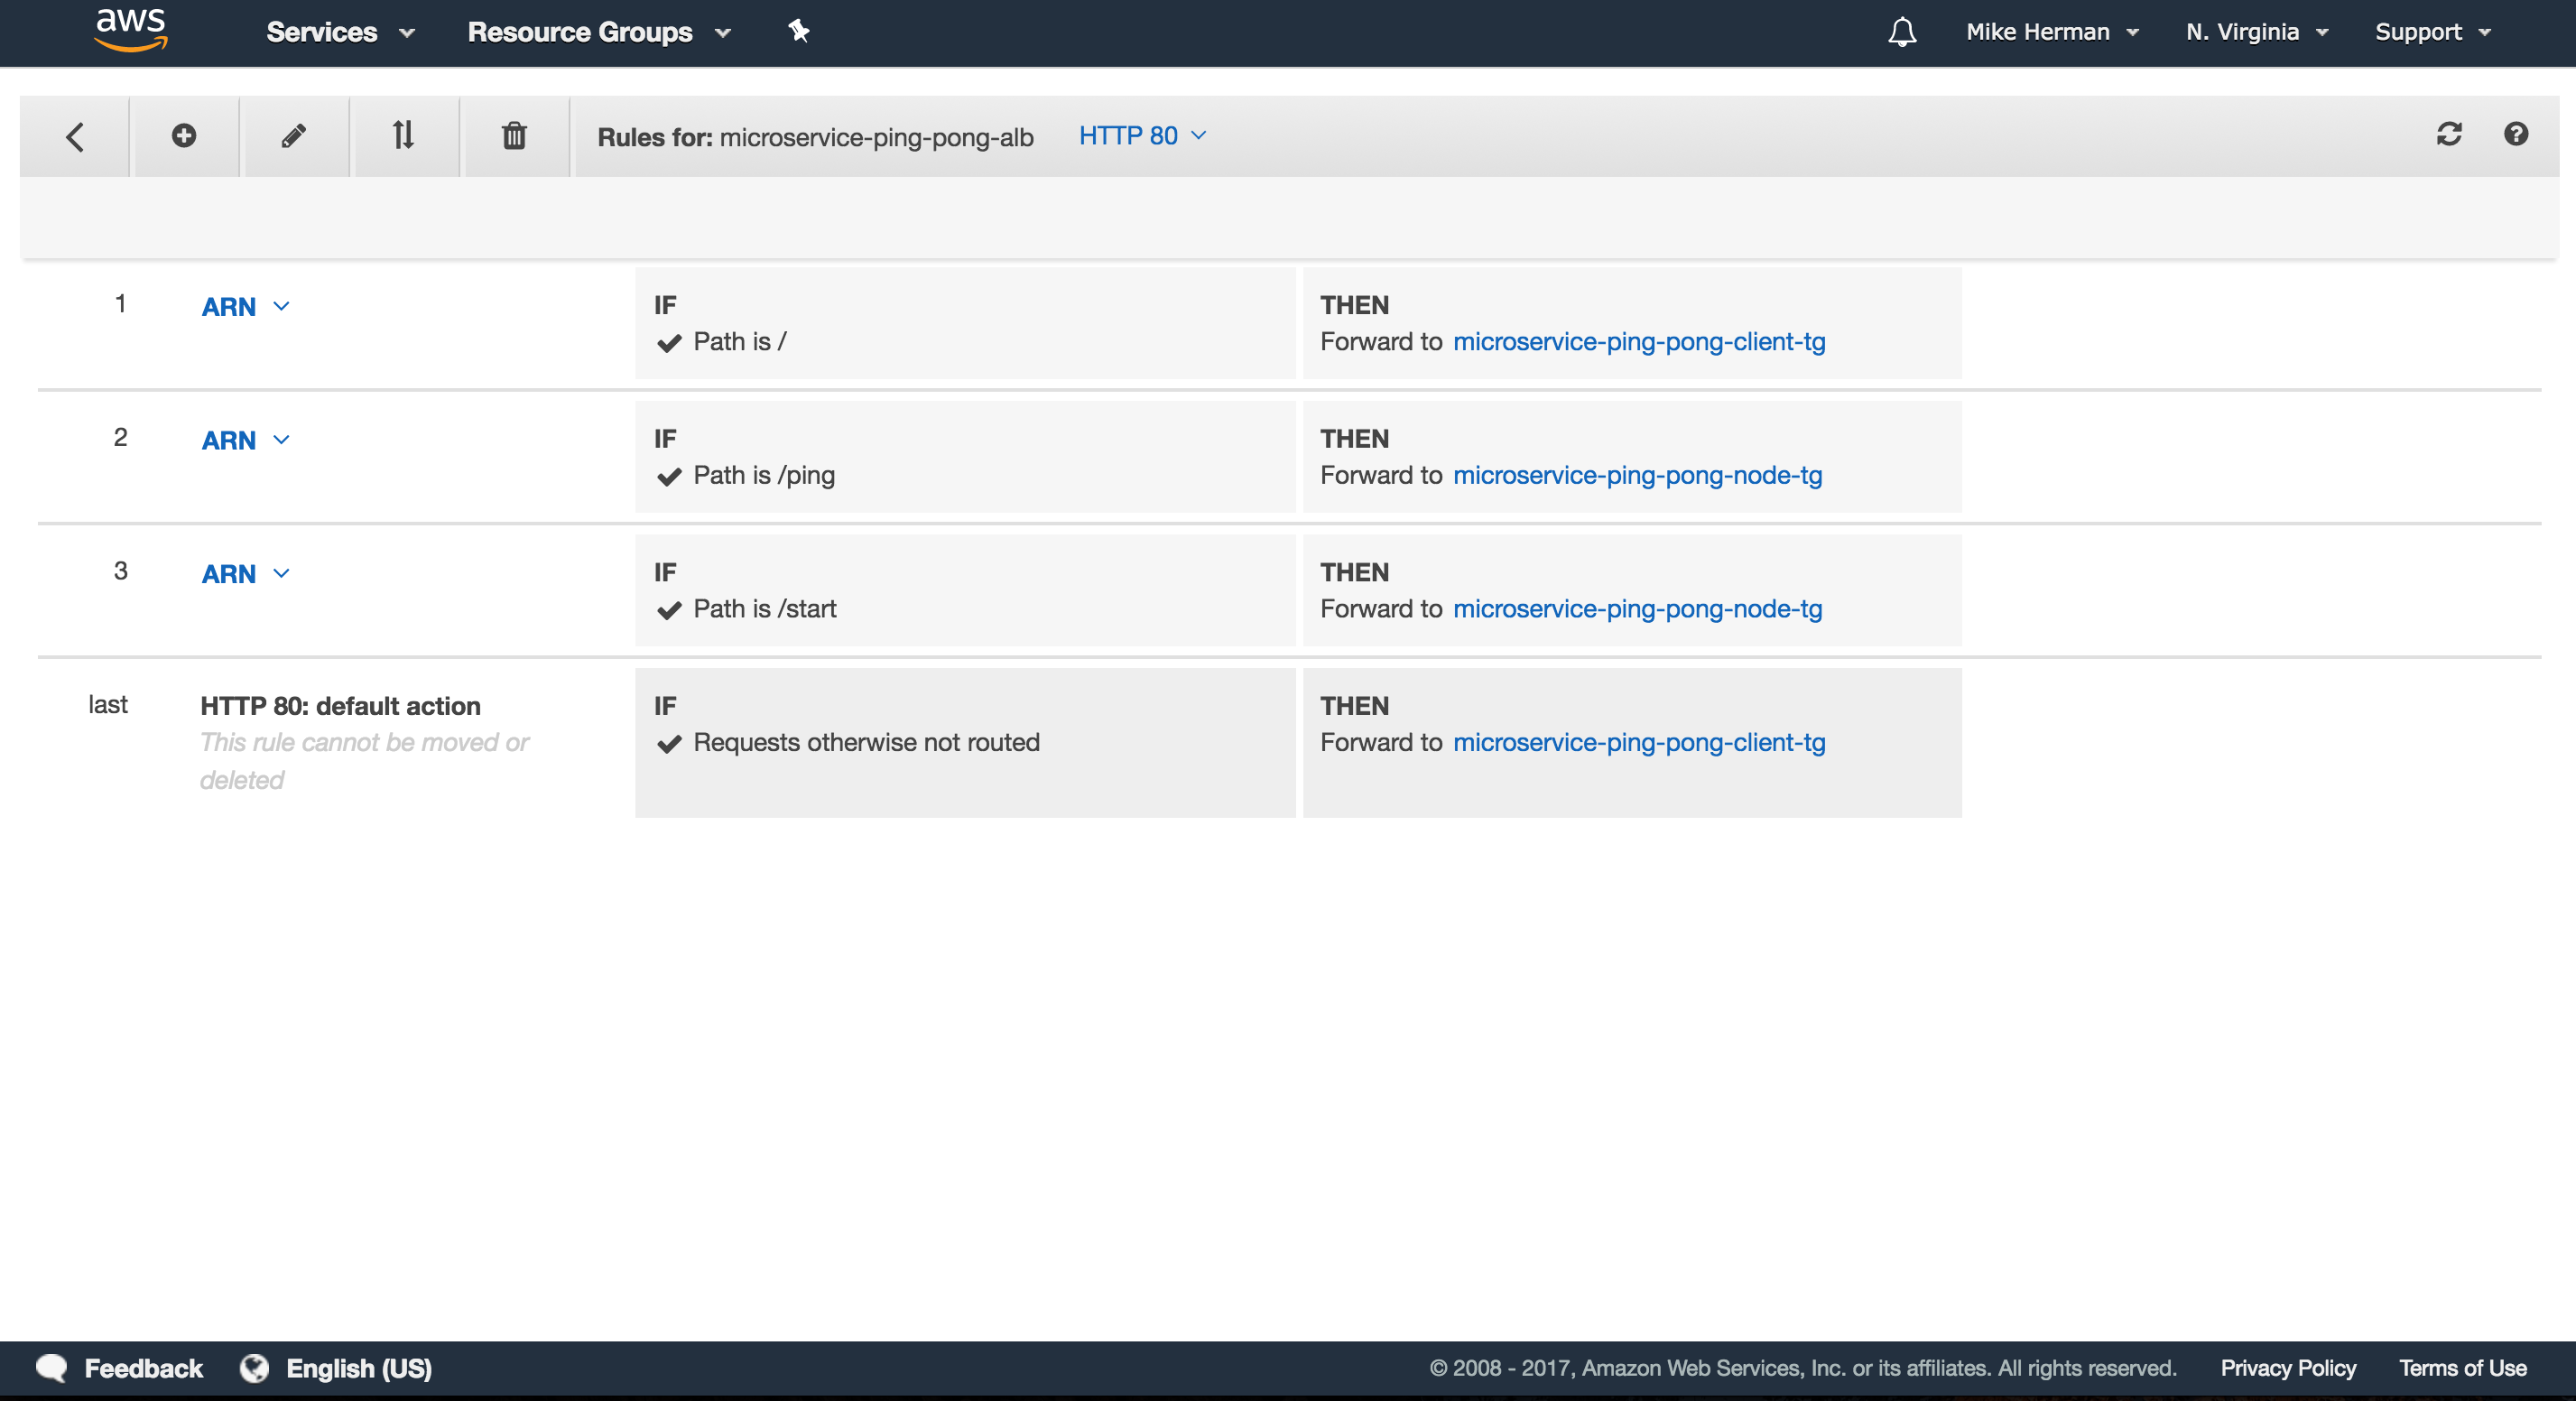Open the N. Virginia region menu

tap(2256, 32)
